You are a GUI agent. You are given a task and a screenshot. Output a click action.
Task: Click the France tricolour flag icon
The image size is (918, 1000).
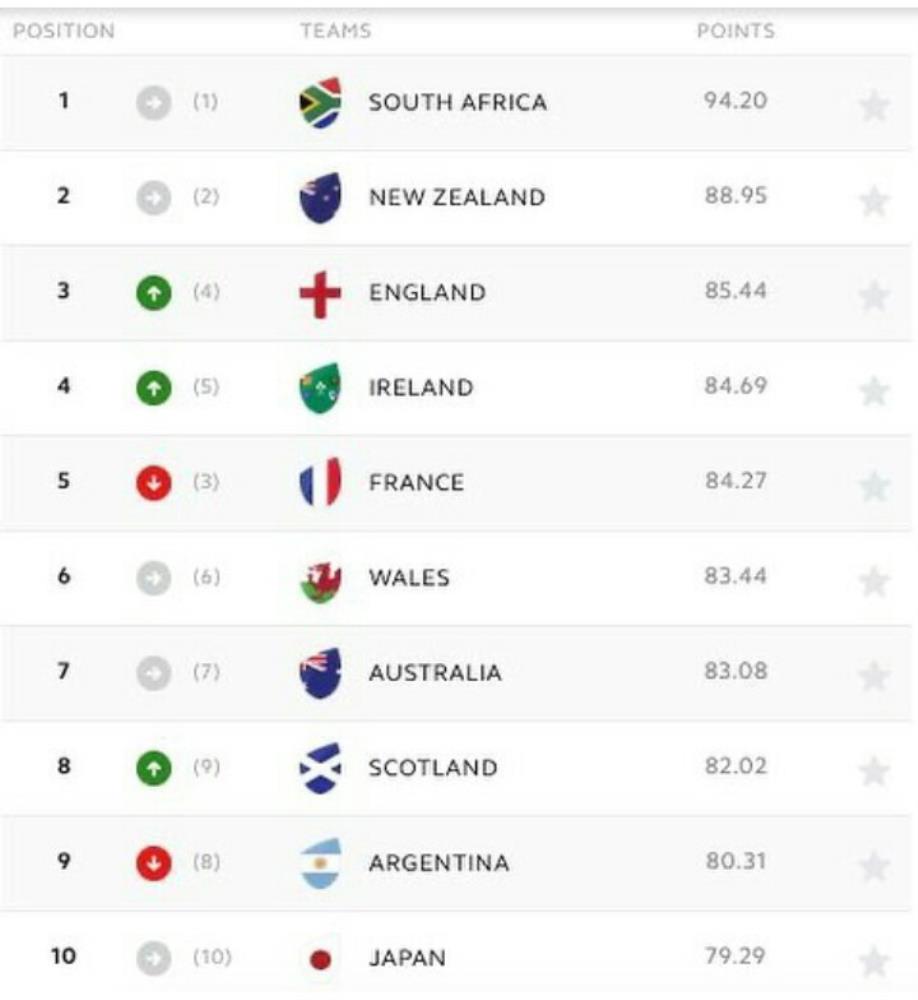coord(320,482)
